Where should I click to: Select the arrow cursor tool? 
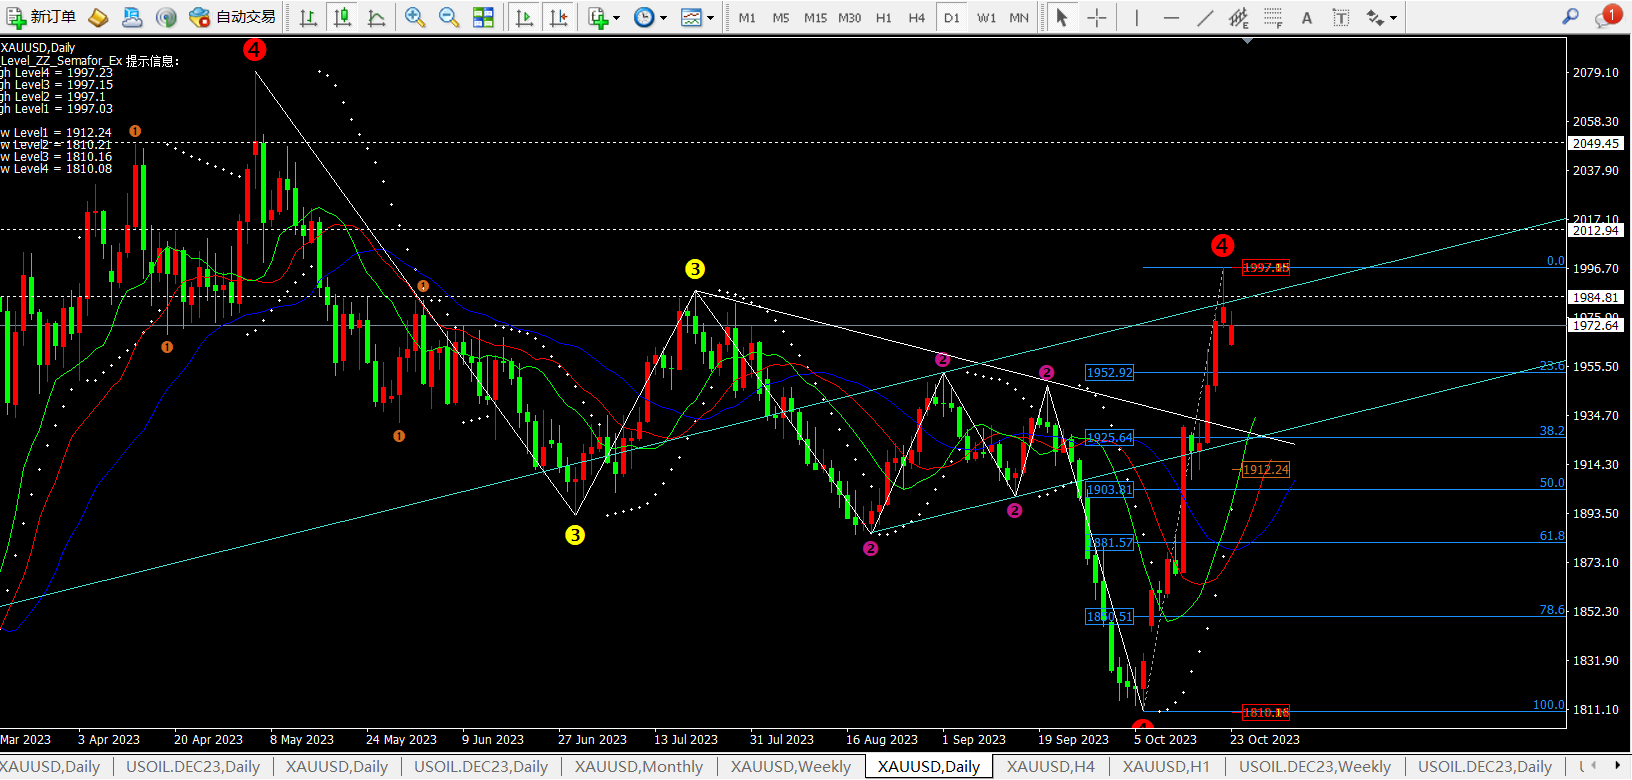[x=1062, y=17]
